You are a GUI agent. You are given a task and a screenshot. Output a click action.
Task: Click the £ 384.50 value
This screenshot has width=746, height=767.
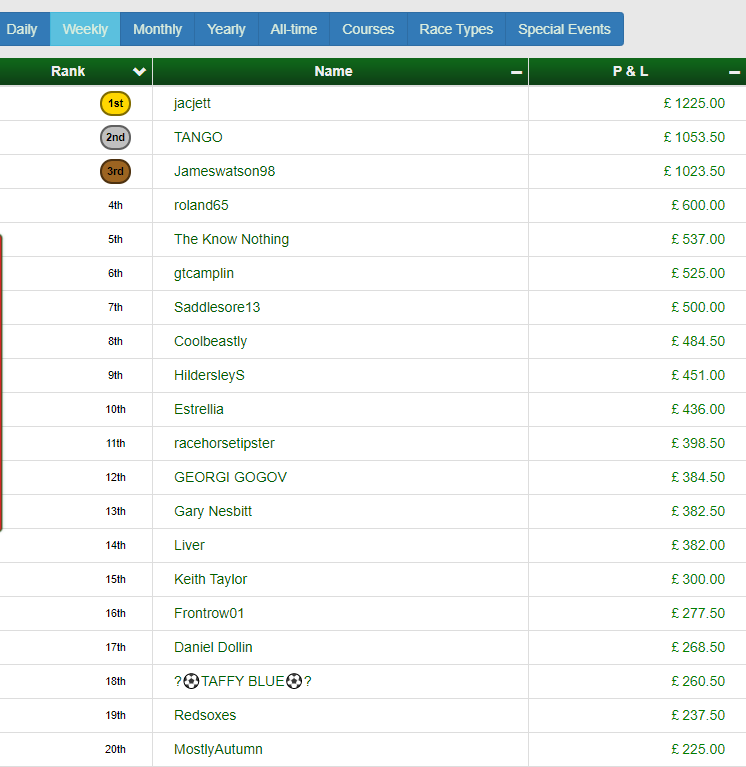click(x=698, y=477)
